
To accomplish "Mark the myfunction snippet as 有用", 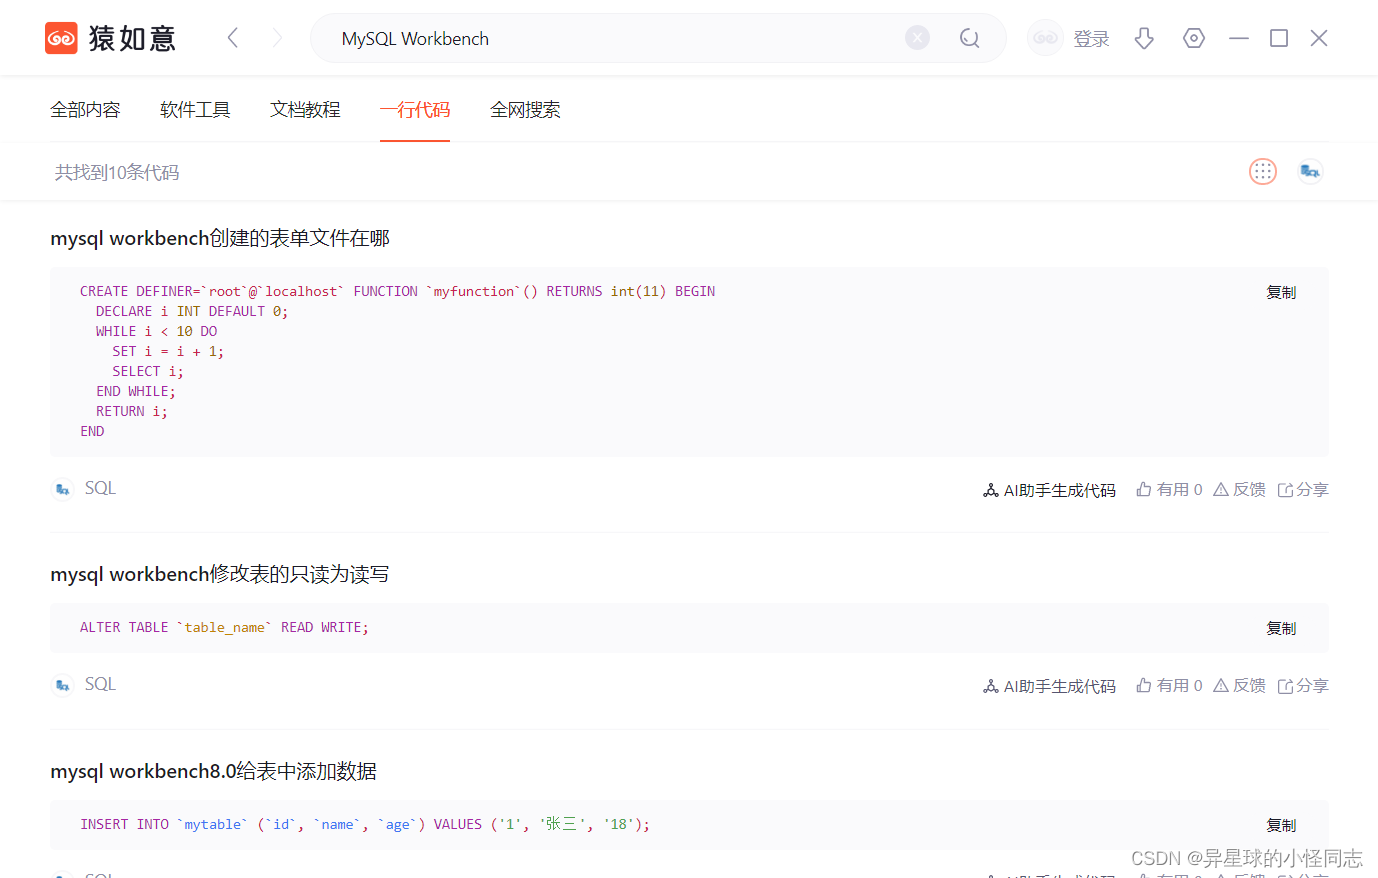I will (x=1169, y=490).
